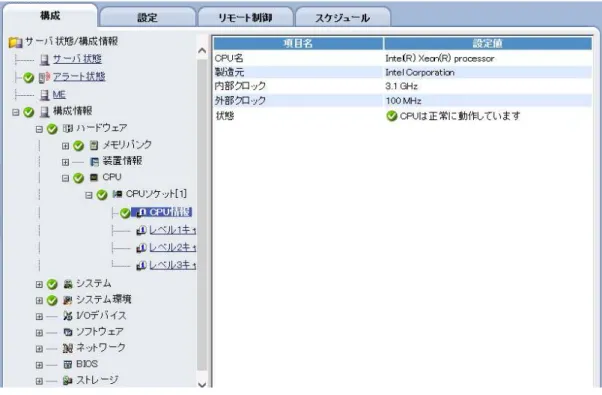This screenshot has width=602, height=395.
Task: Open the ME link
Action: click(59, 94)
